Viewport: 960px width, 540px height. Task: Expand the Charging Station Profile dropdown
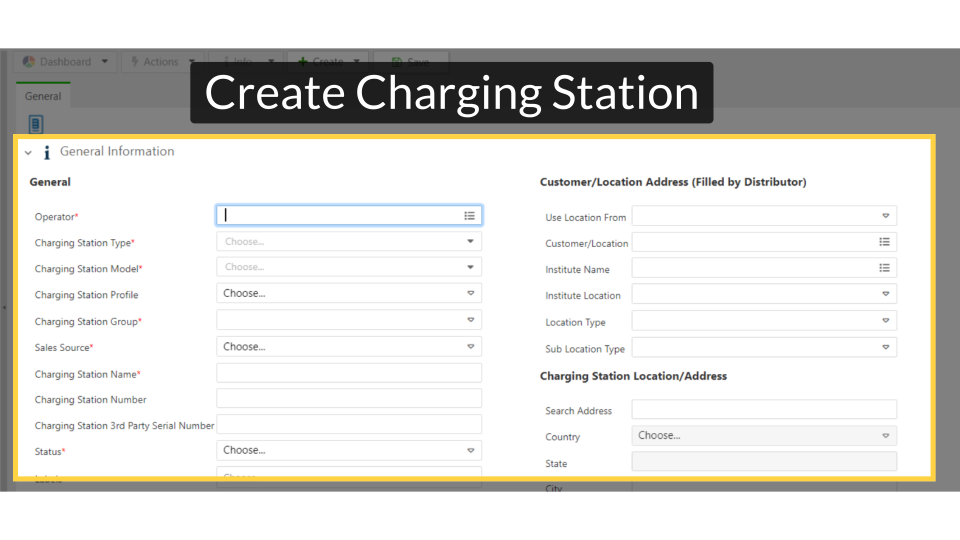349,293
